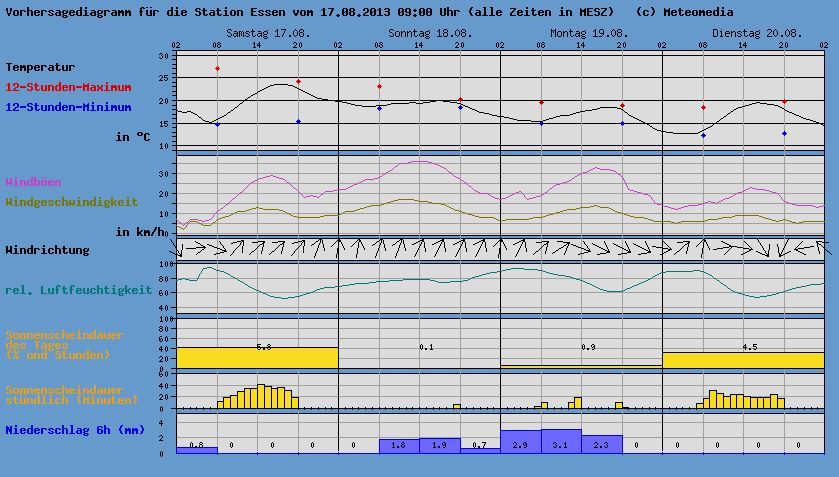This screenshot has height=477, width=839.
Task: Select the 0.8 mm precipitation bar
Action: [x=196, y=450]
